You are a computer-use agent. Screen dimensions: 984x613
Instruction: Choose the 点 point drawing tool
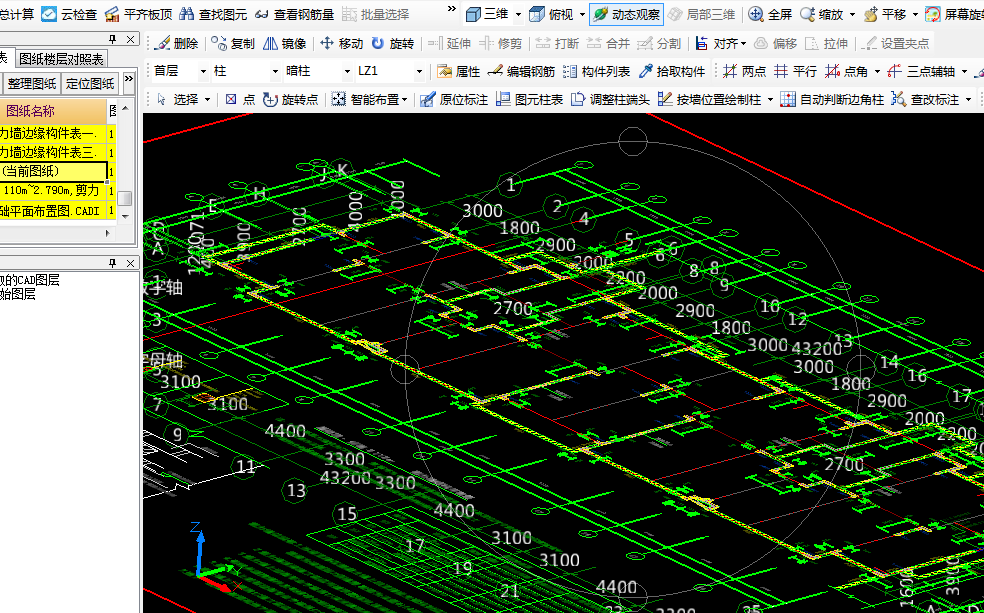[x=240, y=100]
